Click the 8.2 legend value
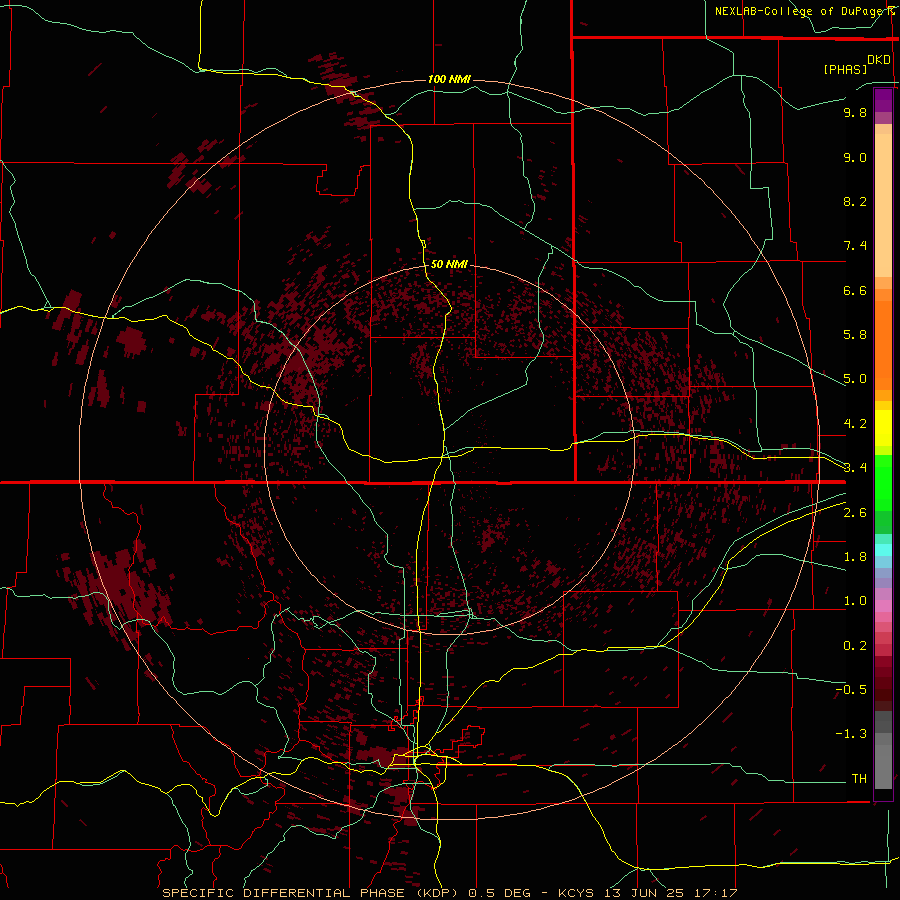900x900 pixels. [855, 201]
